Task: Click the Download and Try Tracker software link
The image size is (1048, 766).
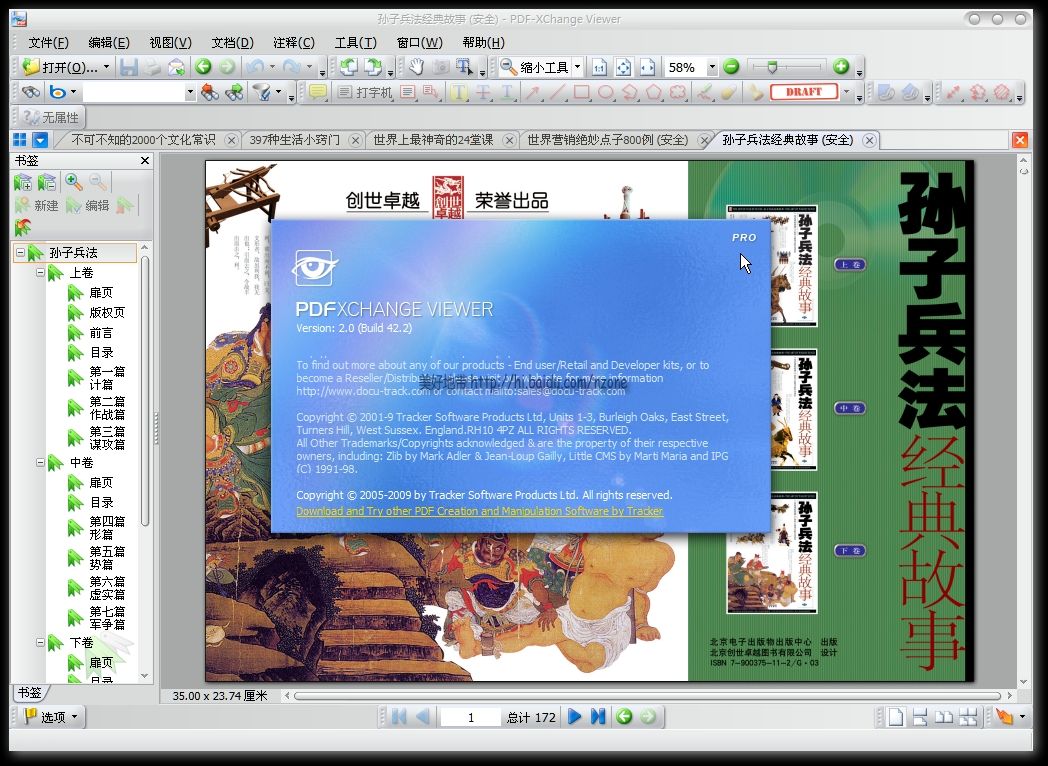Action: (479, 511)
